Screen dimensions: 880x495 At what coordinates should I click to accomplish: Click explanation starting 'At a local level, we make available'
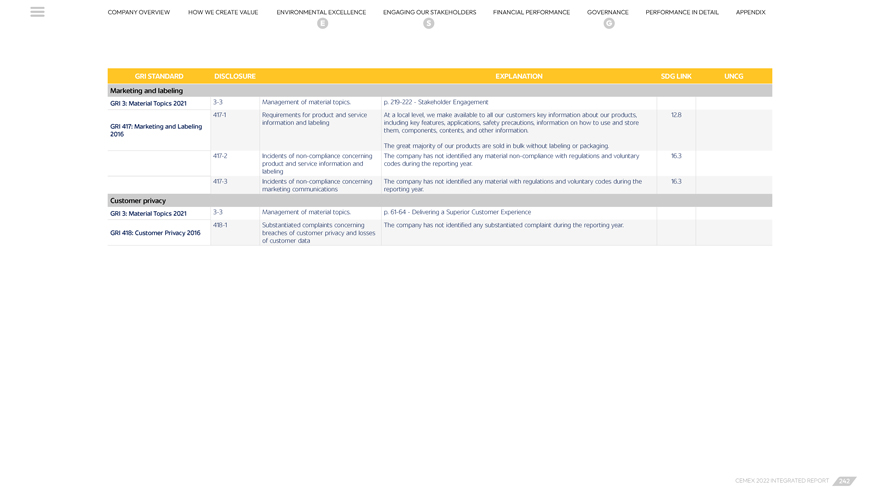[x=511, y=122]
